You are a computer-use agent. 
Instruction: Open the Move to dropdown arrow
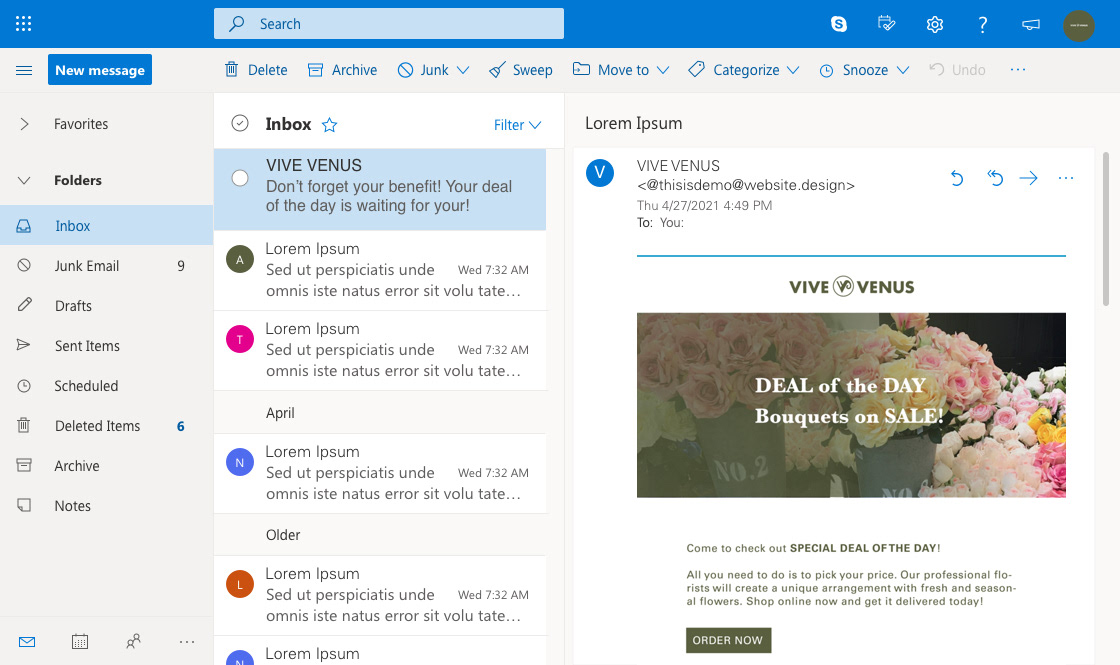pyautogui.click(x=663, y=70)
